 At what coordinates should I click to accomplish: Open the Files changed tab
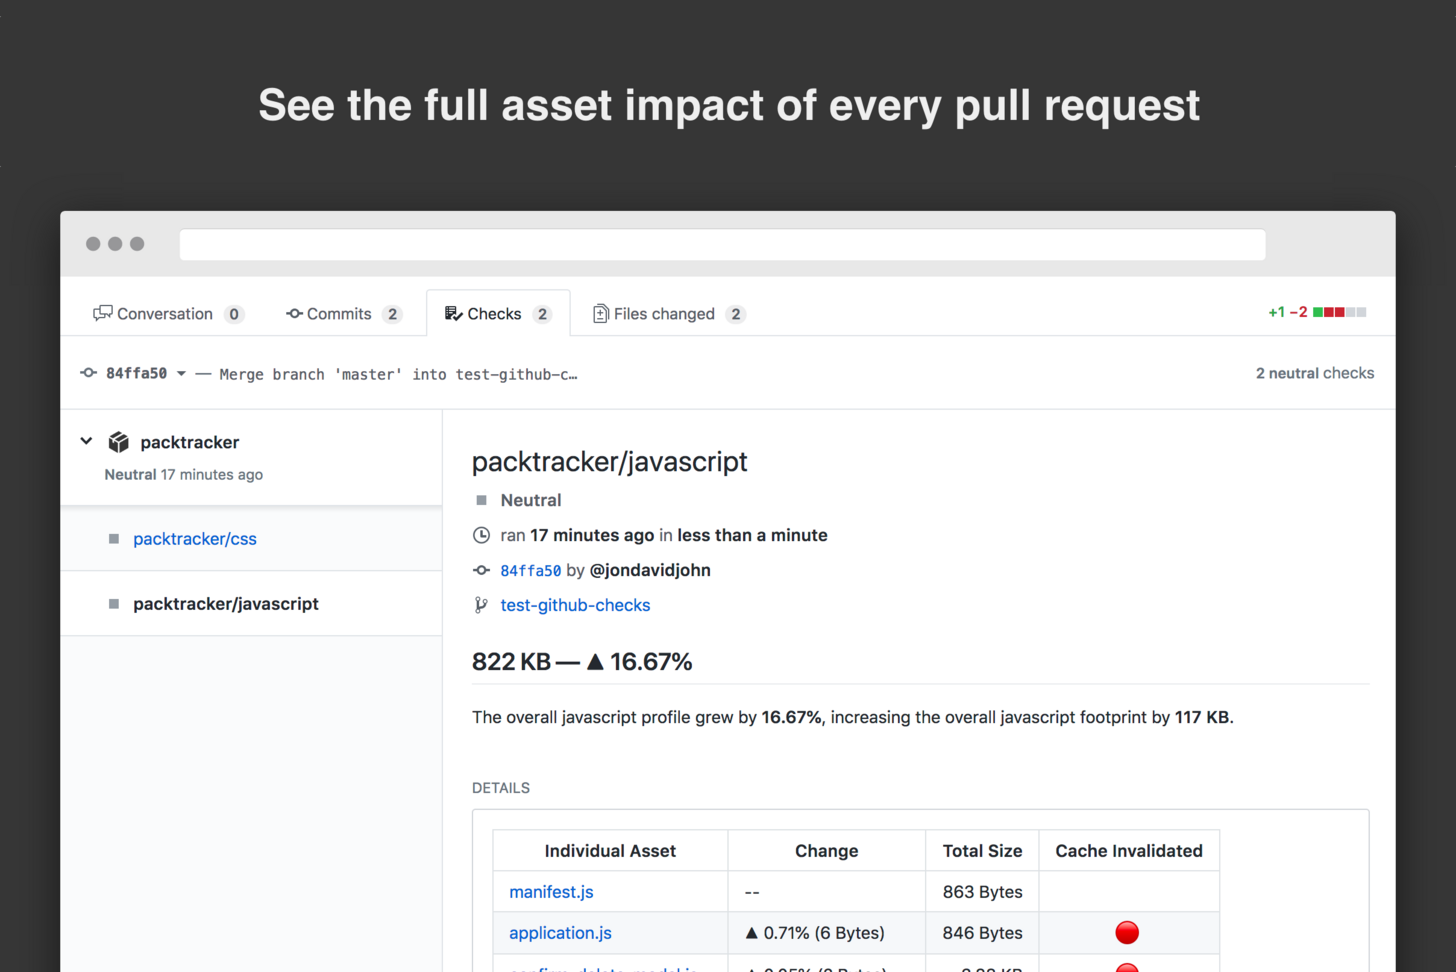(662, 313)
